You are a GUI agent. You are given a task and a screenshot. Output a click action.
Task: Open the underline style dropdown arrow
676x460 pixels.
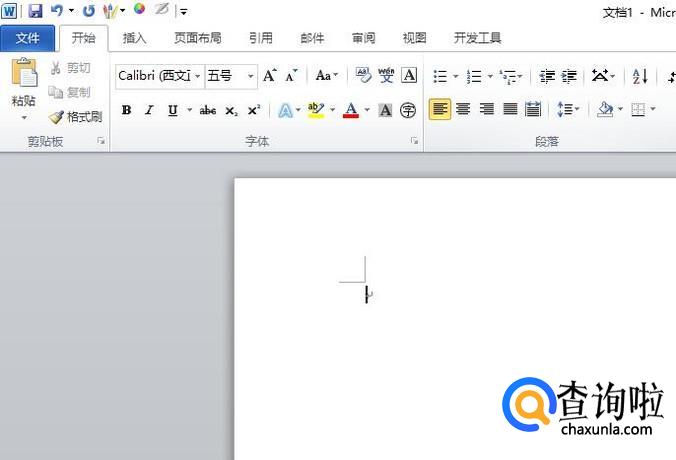(x=189, y=110)
